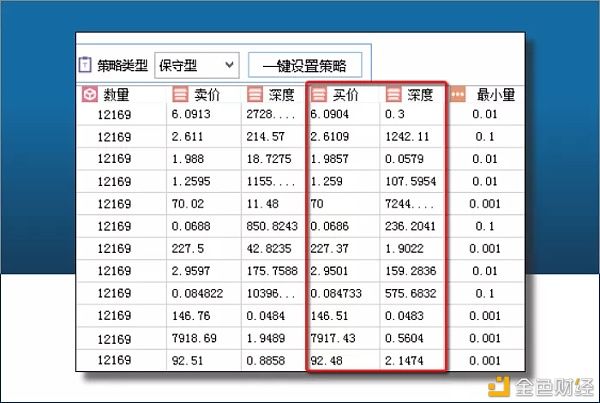This screenshot has width=600, height=403.
Task: Select the buy price cell reading exactly 70
Action: pyautogui.click(x=317, y=204)
